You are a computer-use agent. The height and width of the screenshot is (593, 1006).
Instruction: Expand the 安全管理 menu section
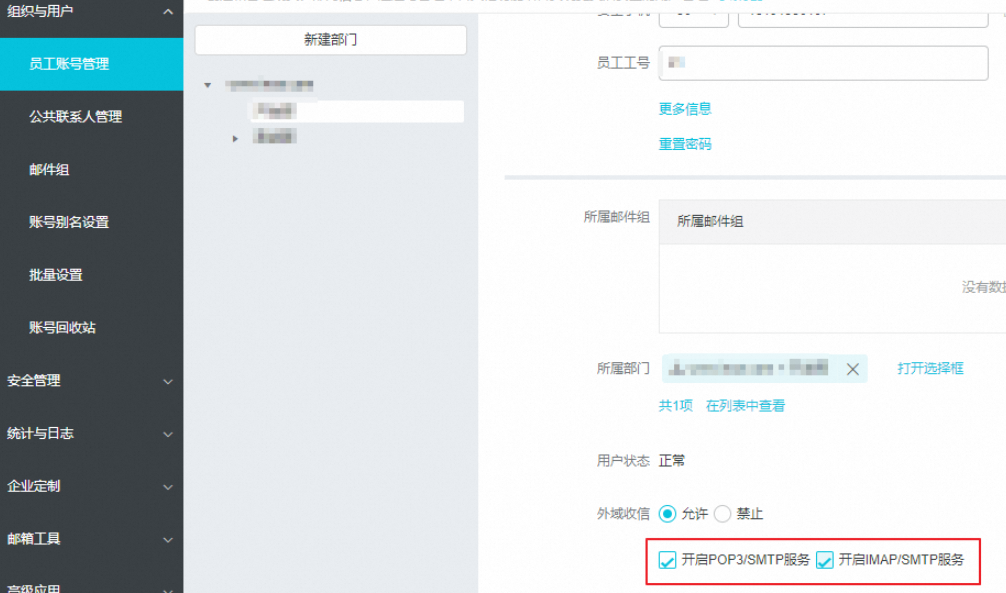tap(167, 381)
